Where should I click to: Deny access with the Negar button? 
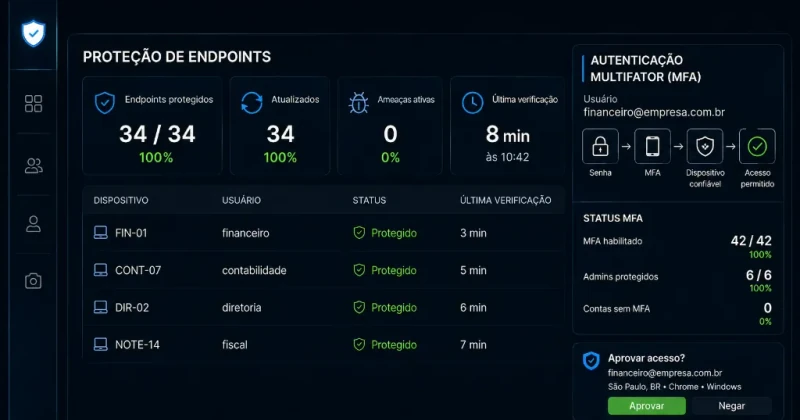pyautogui.click(x=732, y=406)
